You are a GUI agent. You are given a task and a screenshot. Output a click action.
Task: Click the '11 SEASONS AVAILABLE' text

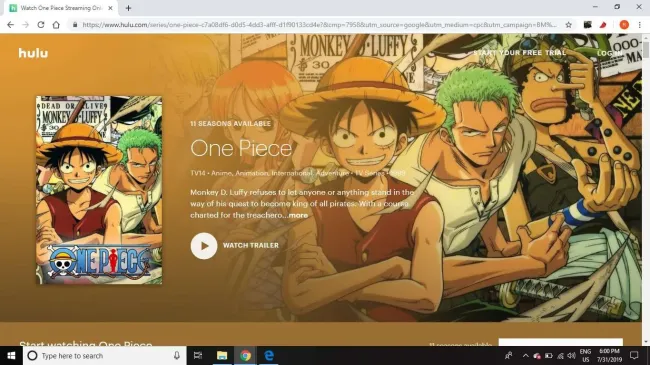pyautogui.click(x=230, y=124)
